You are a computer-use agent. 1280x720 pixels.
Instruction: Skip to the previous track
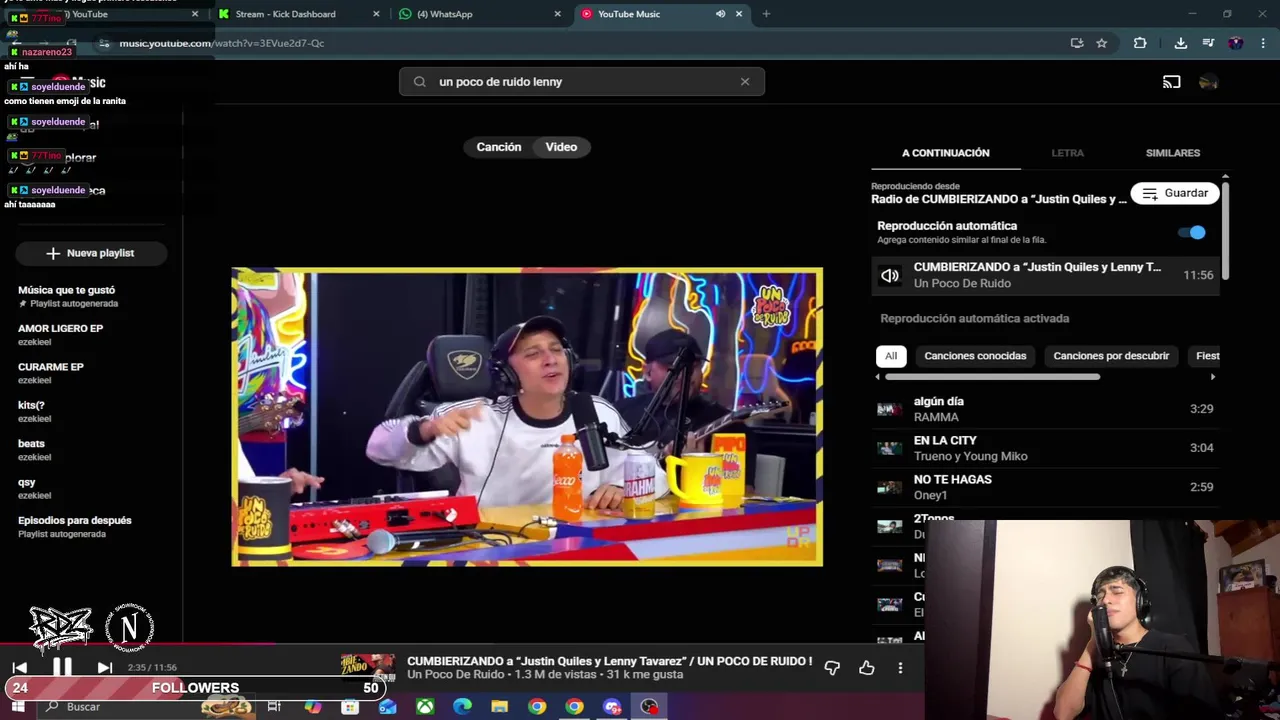coord(20,667)
